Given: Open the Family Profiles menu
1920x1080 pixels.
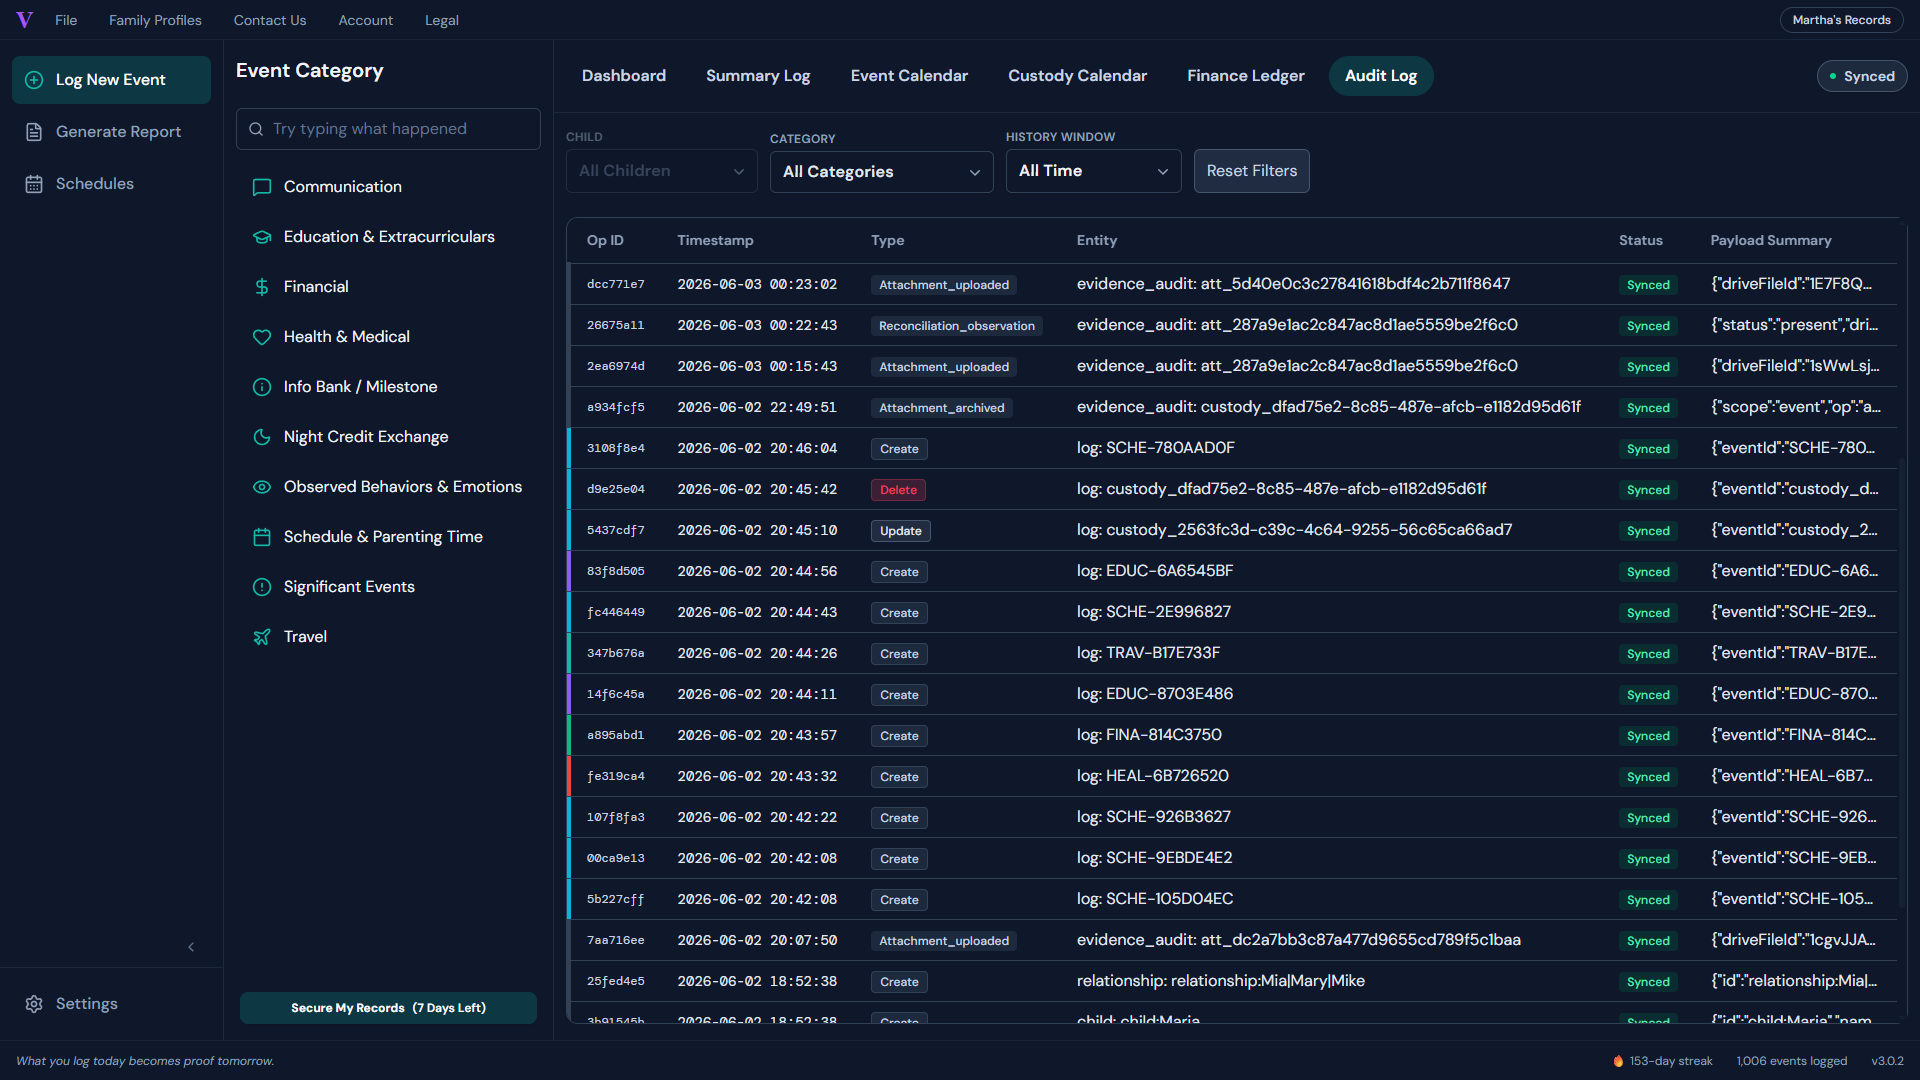Looking at the screenshot, I should pyautogui.click(x=155, y=20).
